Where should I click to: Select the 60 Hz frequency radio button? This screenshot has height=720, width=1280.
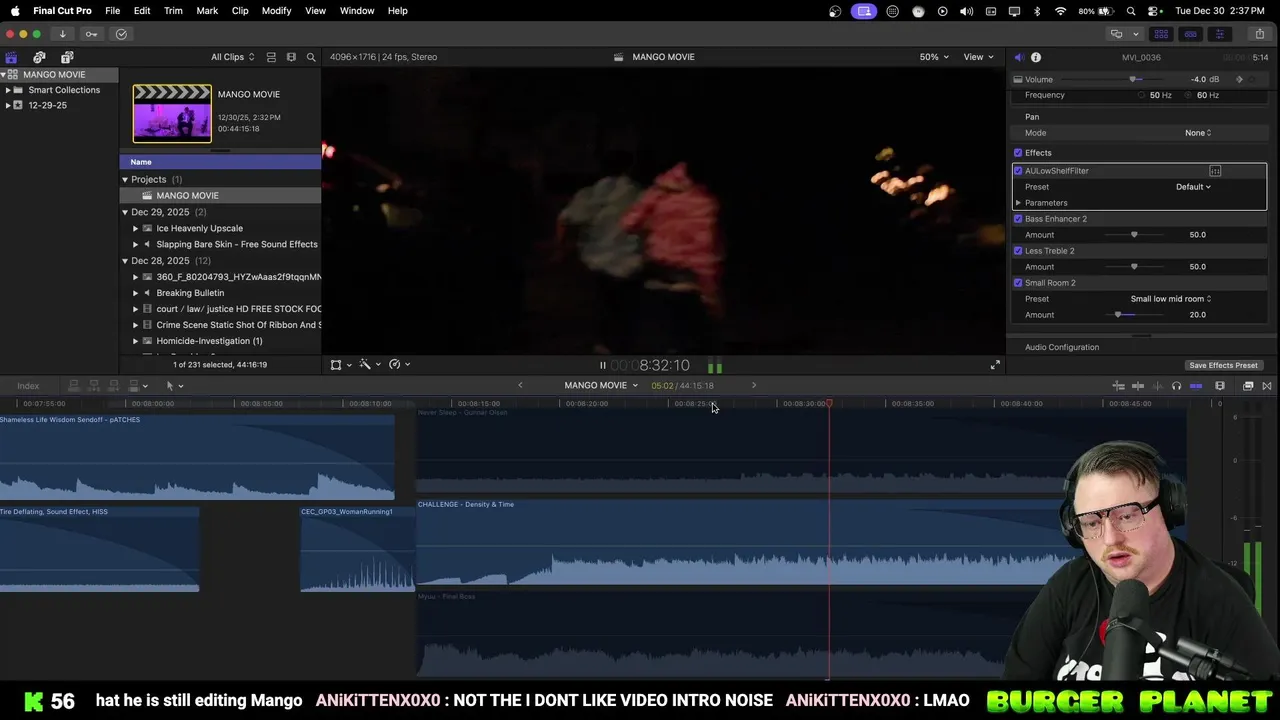pyautogui.click(x=1188, y=95)
